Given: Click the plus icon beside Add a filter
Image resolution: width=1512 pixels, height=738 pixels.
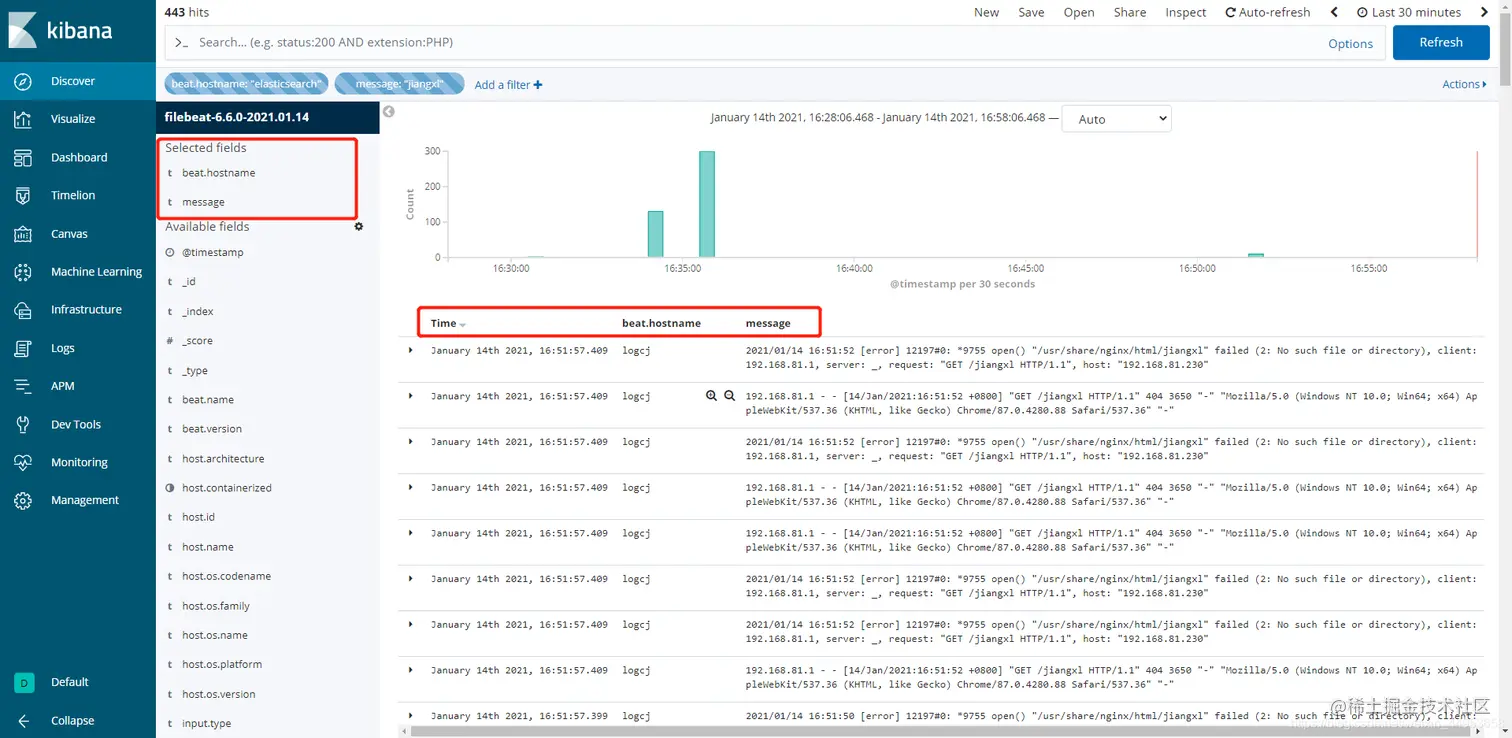Looking at the screenshot, I should [x=538, y=85].
